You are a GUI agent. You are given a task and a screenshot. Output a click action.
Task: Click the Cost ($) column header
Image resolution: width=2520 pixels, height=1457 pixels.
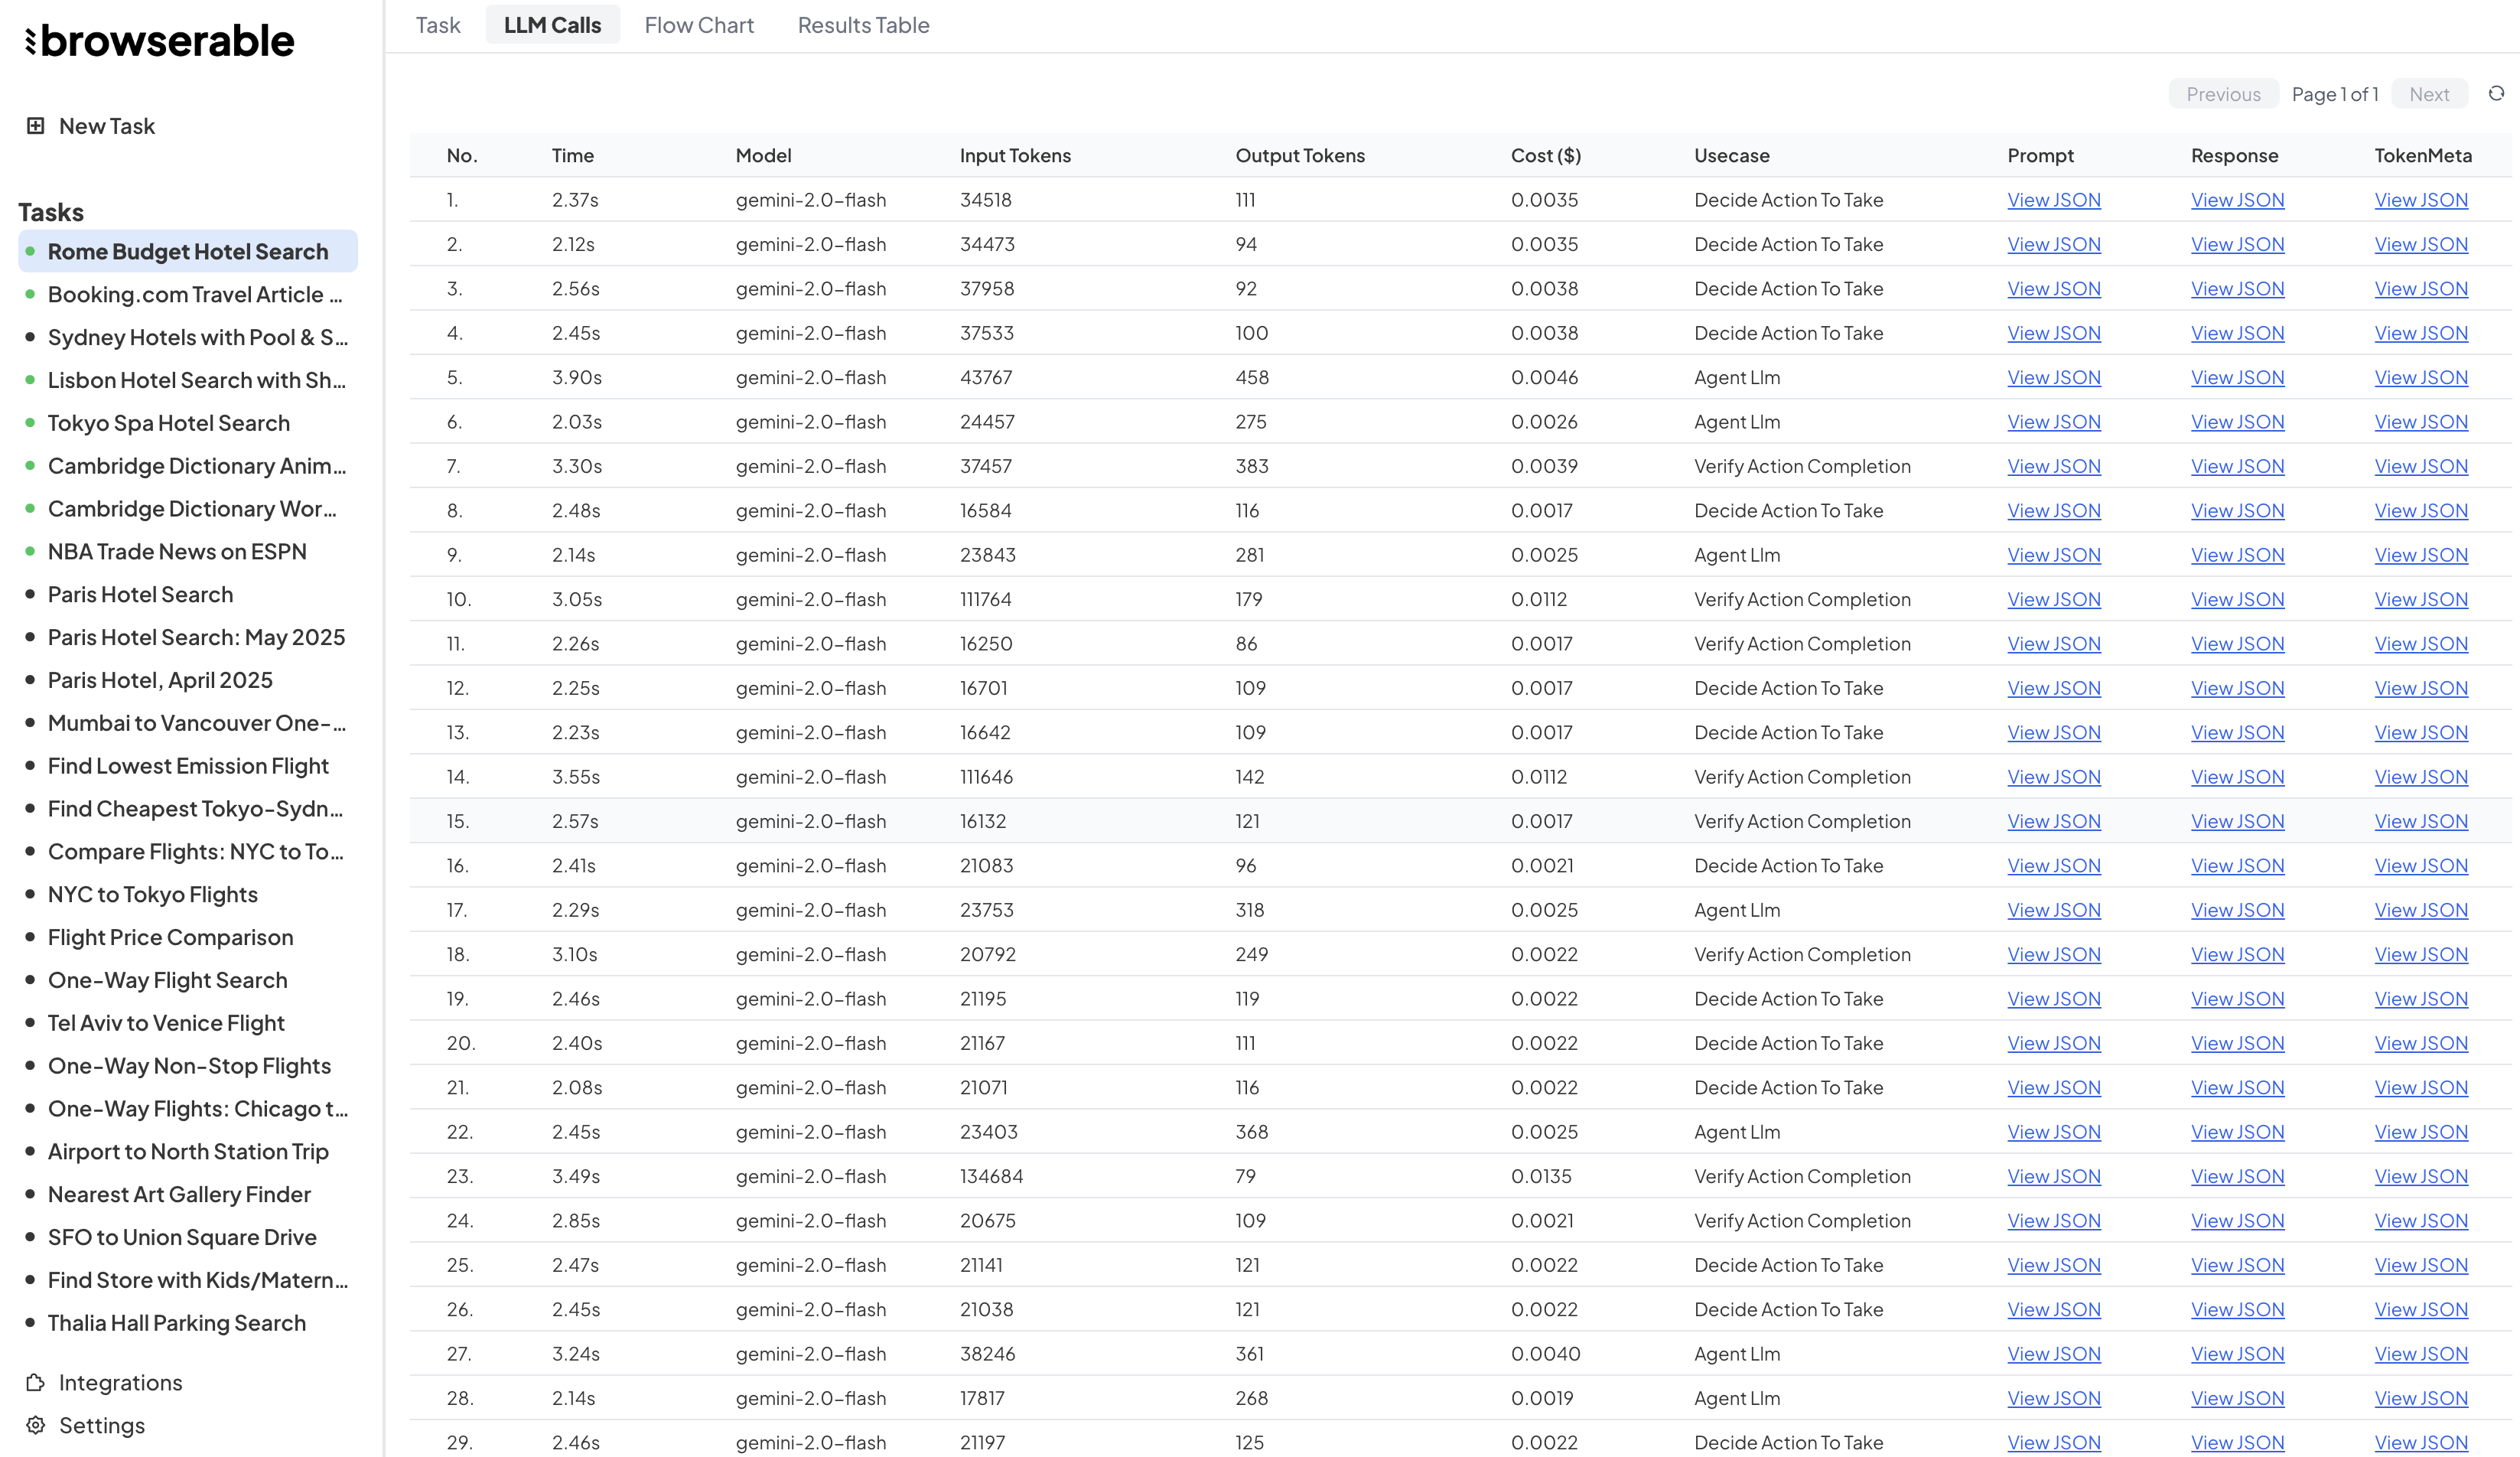point(1545,155)
